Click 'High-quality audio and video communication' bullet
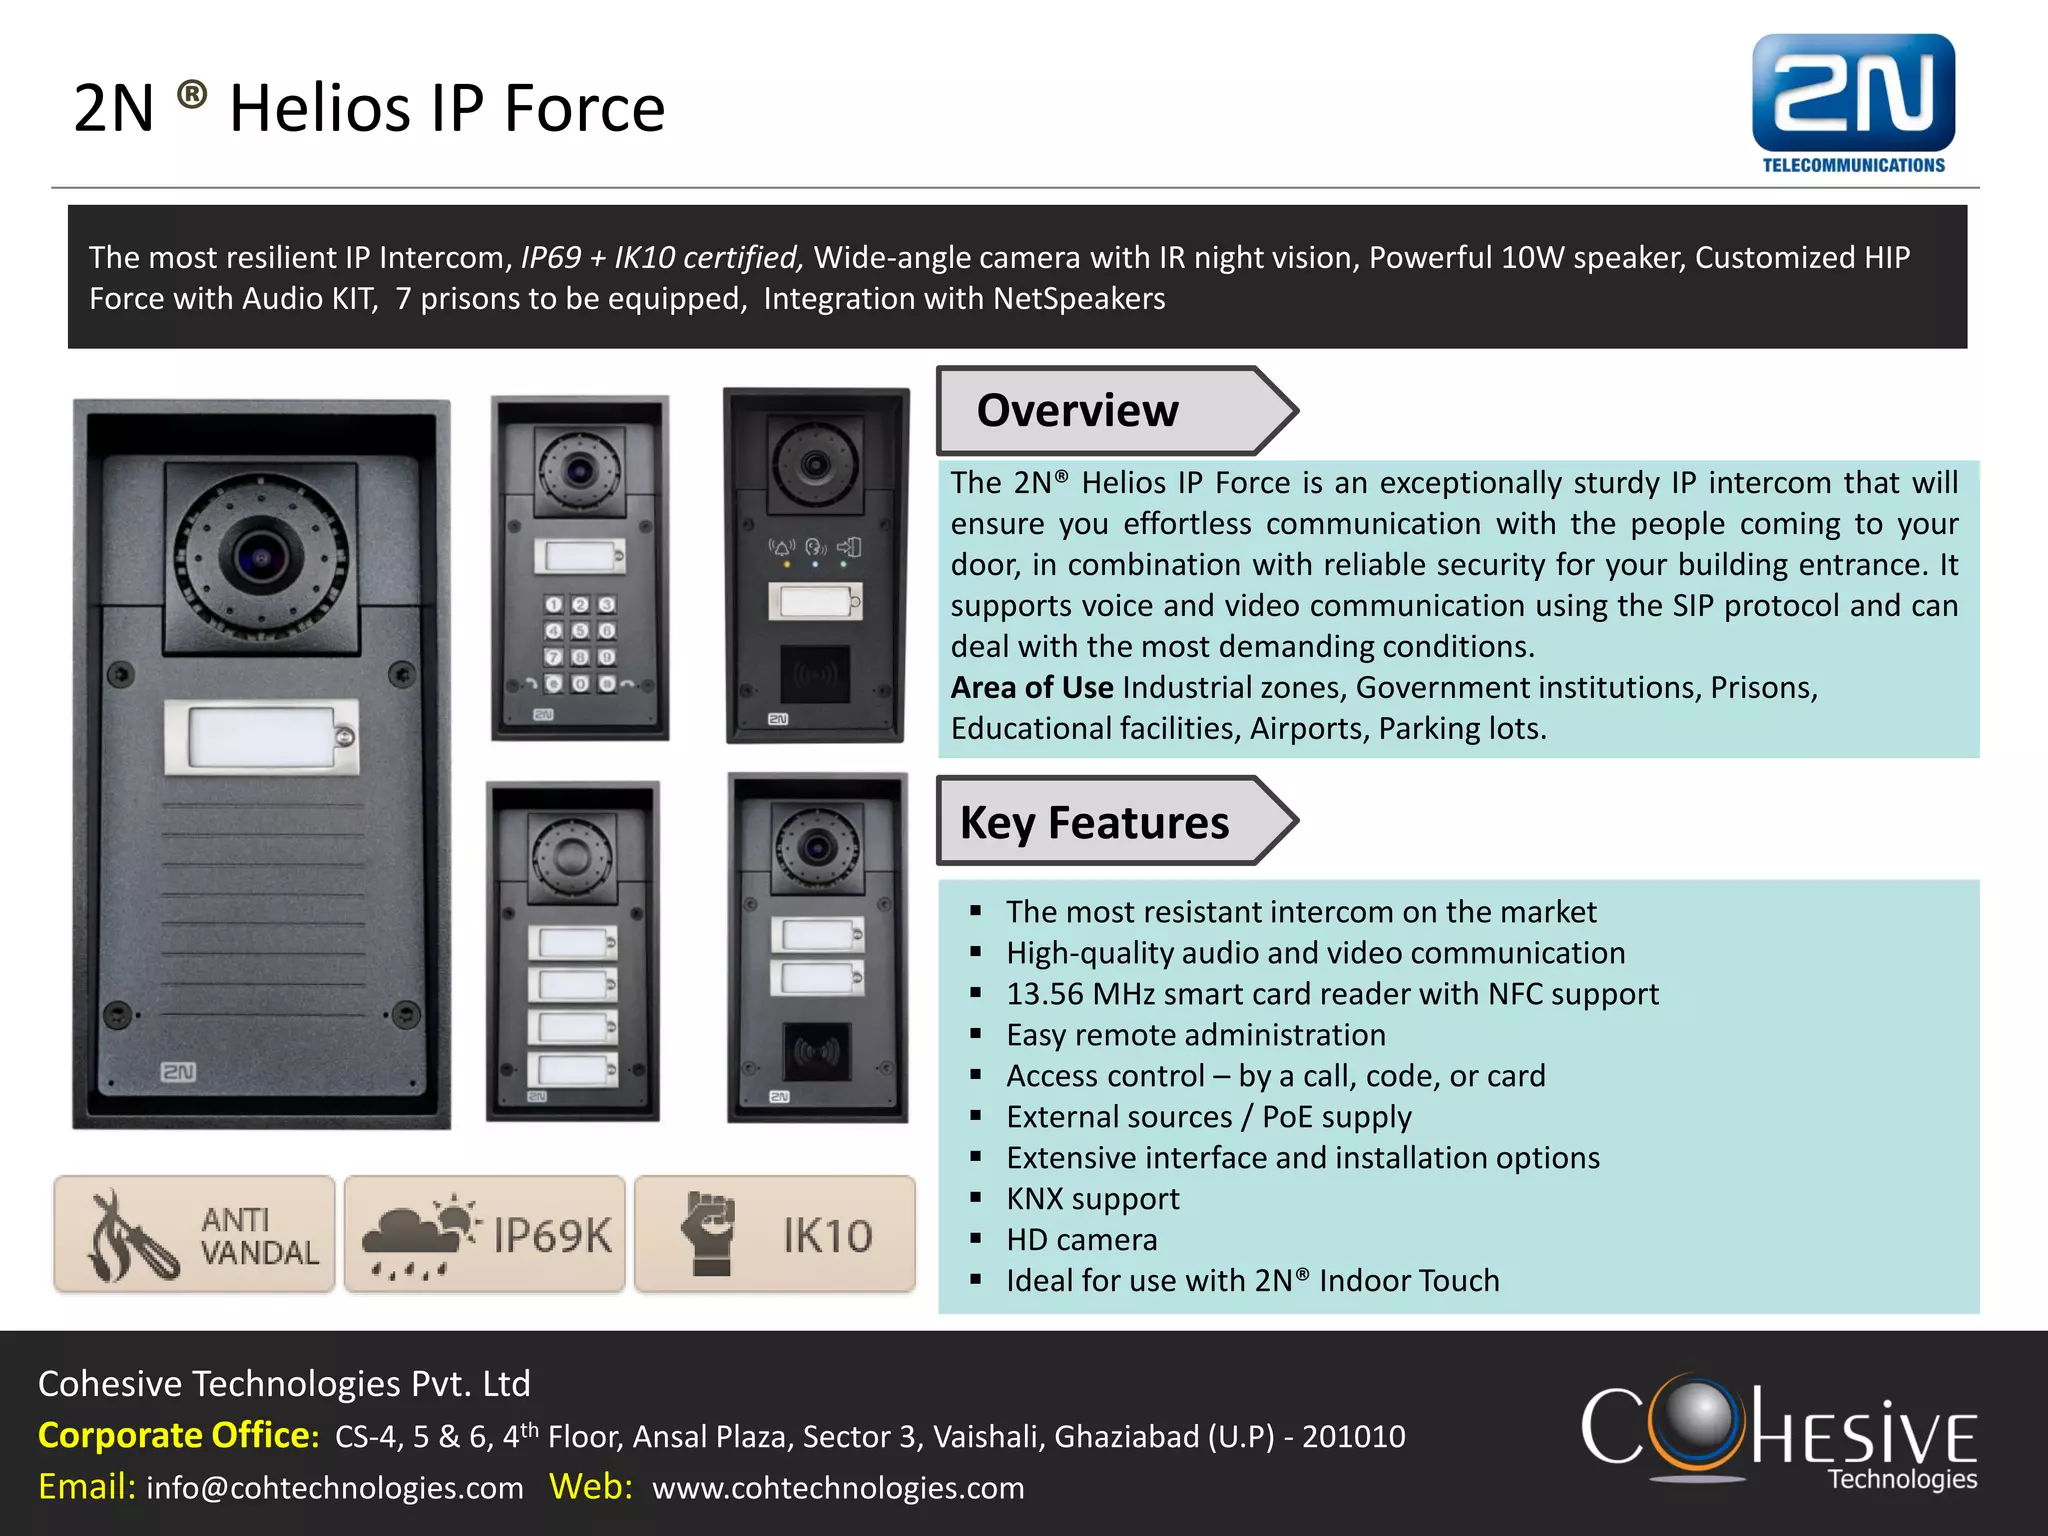The width and height of the screenshot is (2048, 1536). click(1316, 953)
